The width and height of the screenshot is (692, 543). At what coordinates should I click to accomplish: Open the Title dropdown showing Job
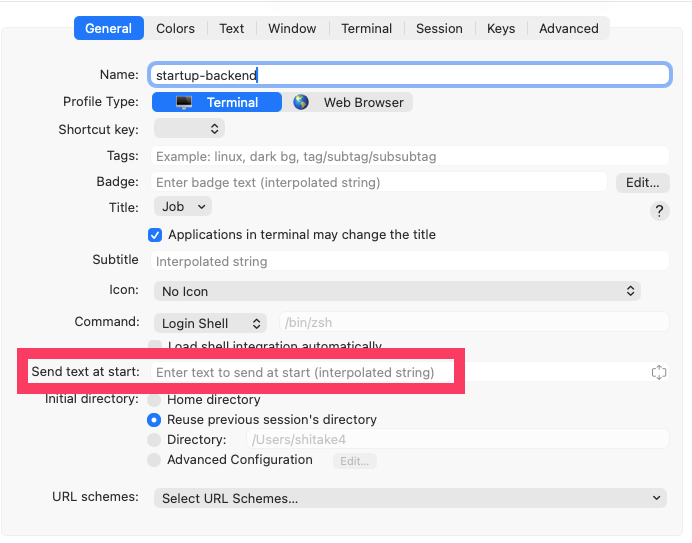pos(183,207)
